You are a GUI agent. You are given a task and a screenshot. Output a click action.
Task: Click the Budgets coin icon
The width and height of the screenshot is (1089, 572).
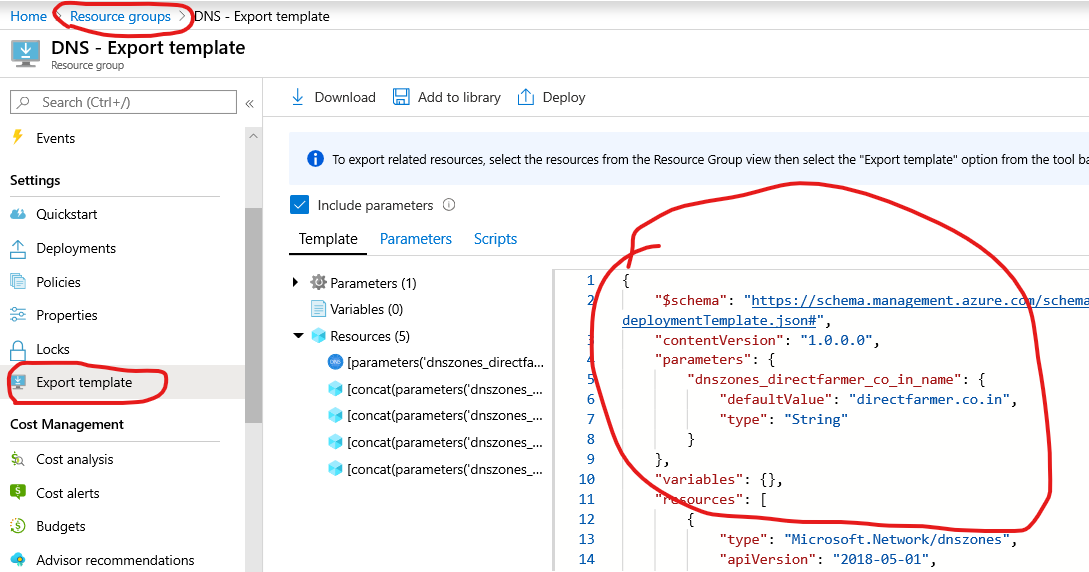pos(18,526)
